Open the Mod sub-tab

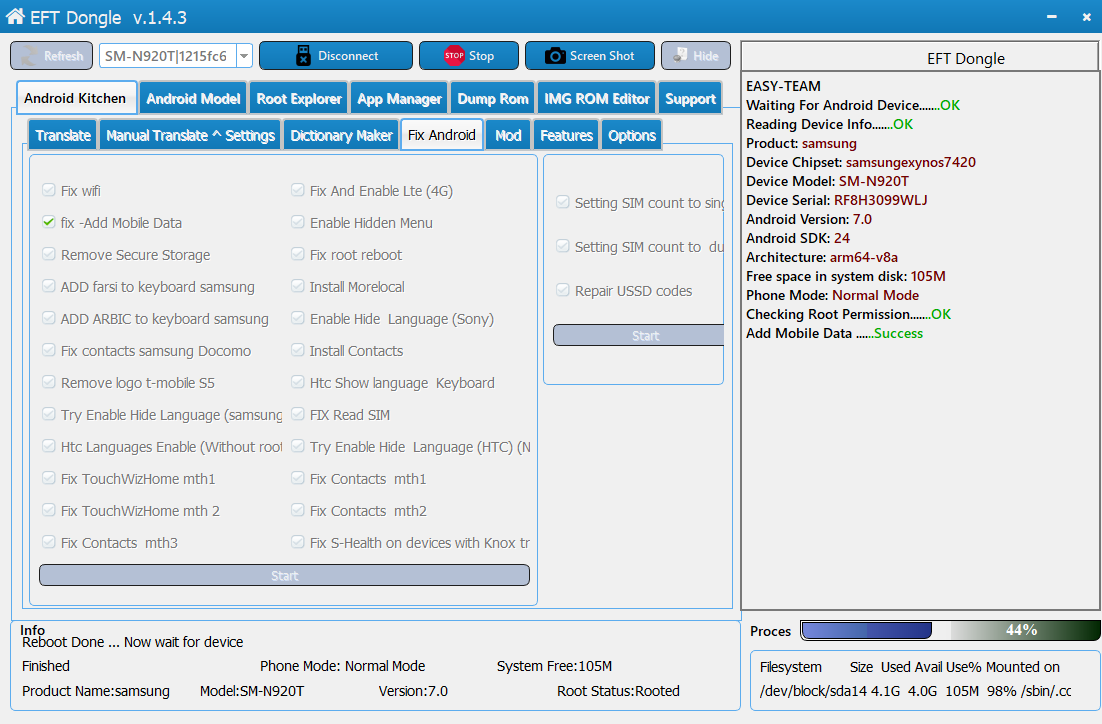[508, 135]
